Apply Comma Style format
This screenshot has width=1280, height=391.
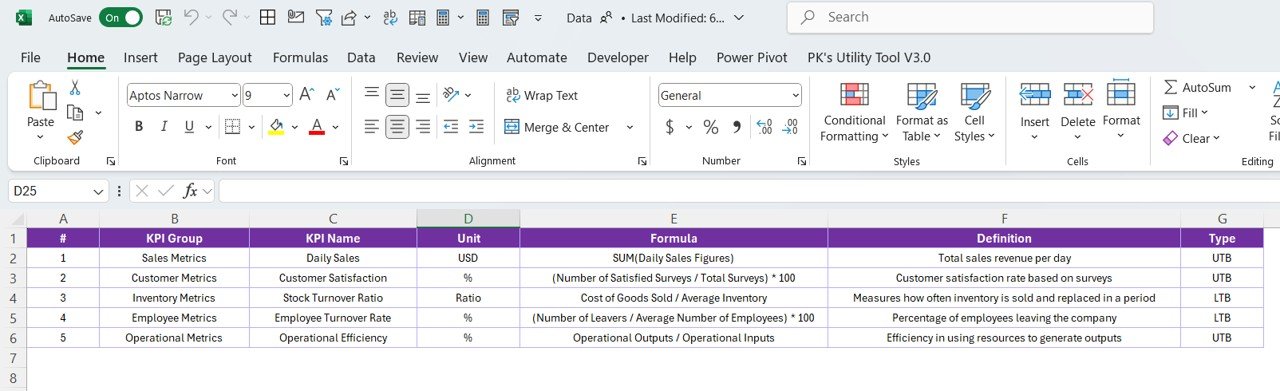[737, 127]
